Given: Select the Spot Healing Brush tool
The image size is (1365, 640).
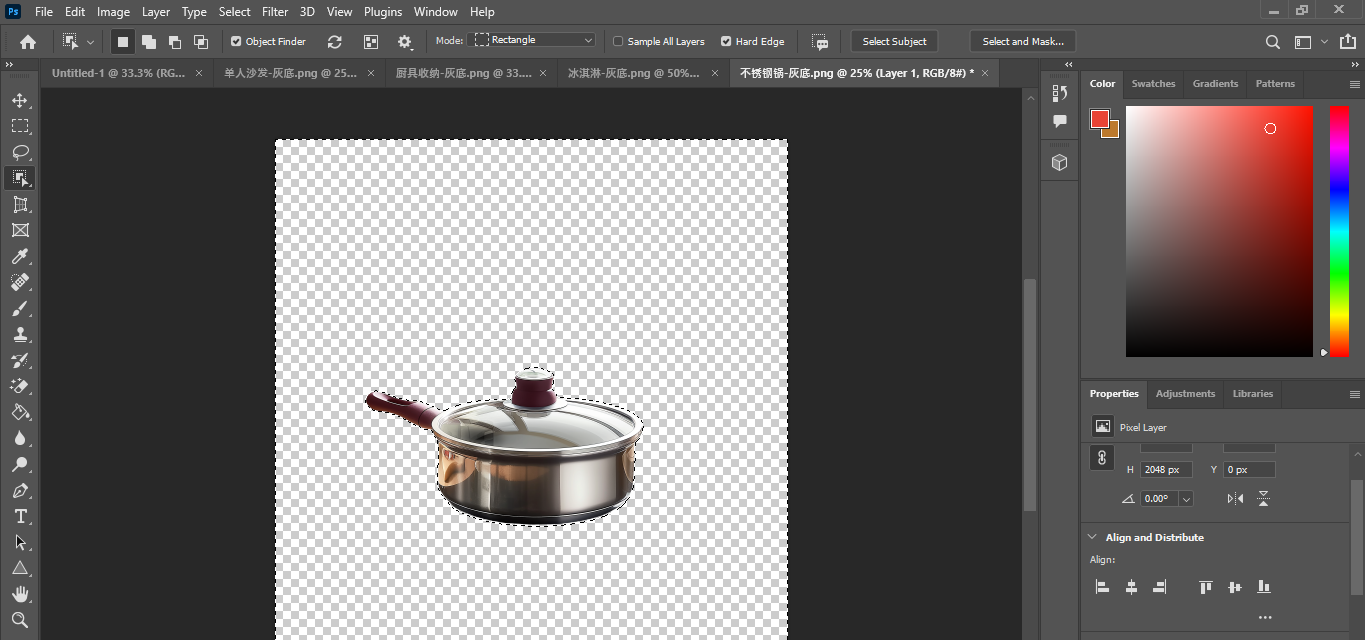Looking at the screenshot, I should pyautogui.click(x=20, y=283).
